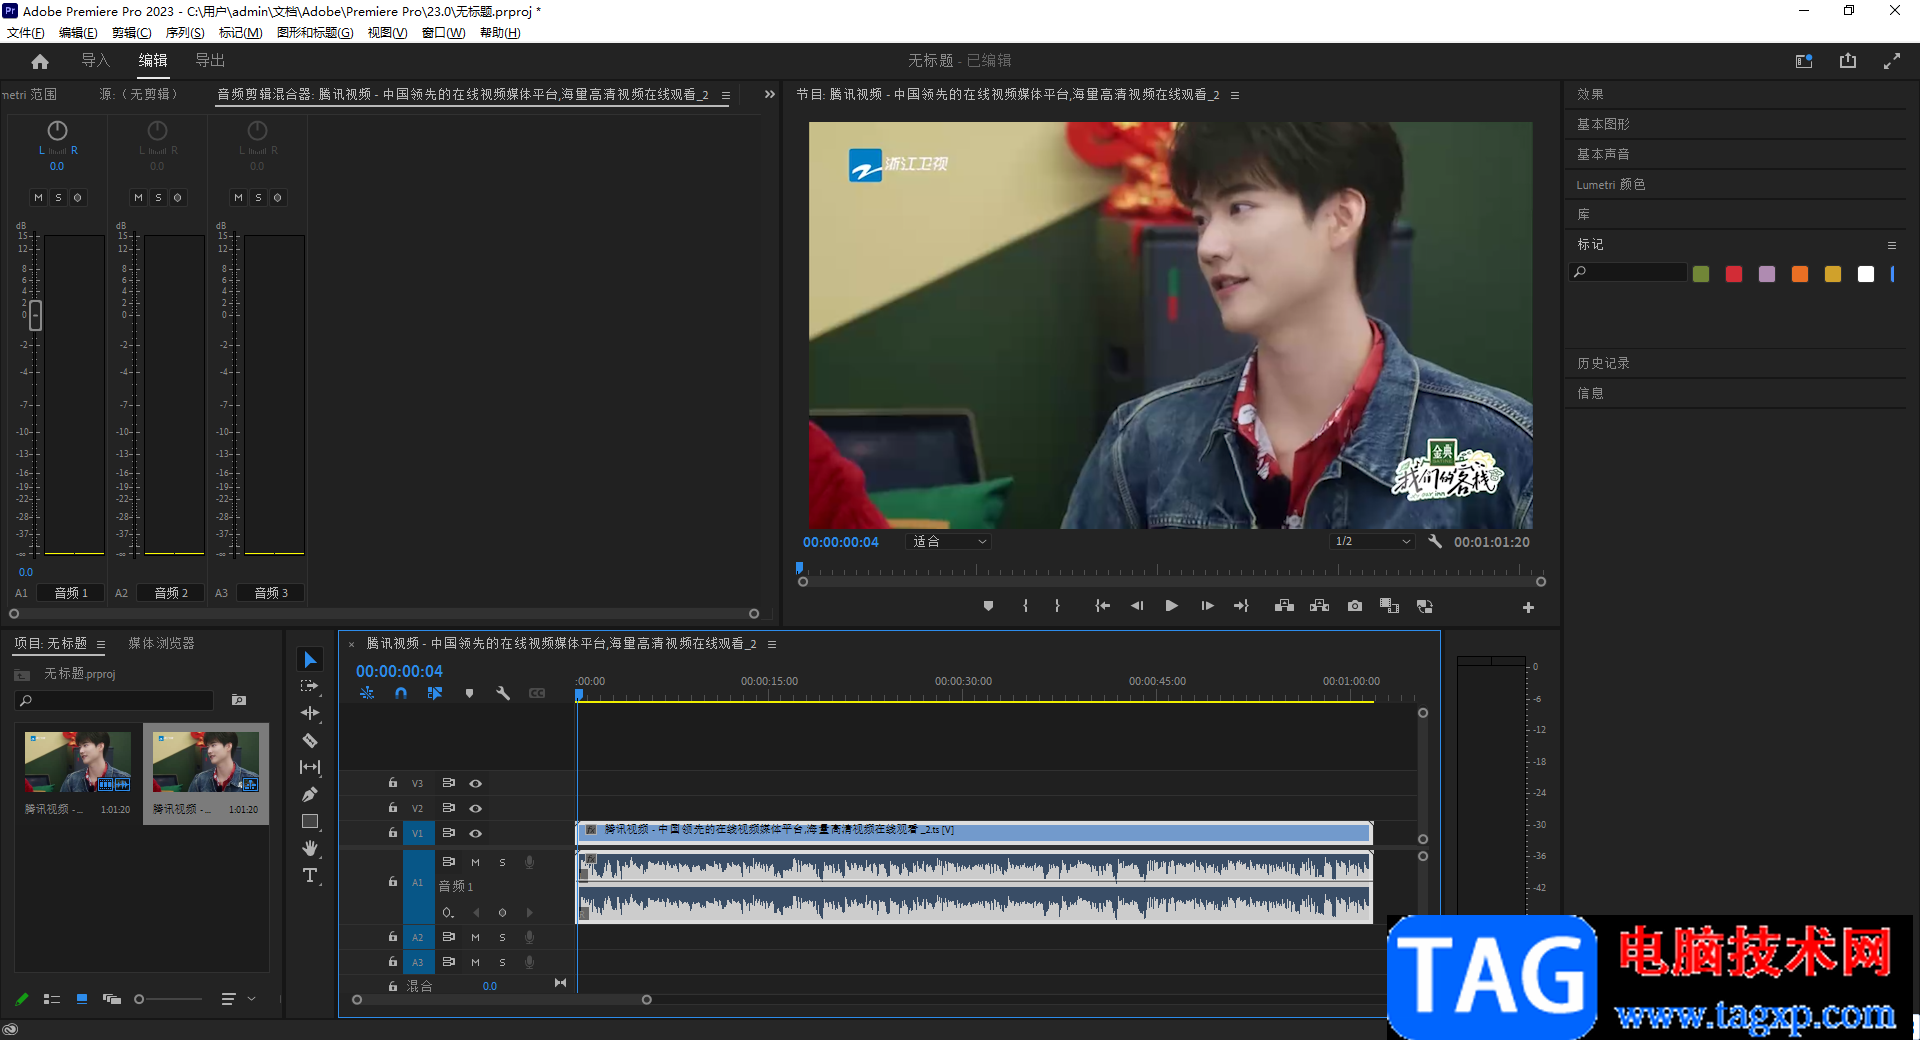Toggle V1 track output eye
Screen dimensions: 1920x1040
tap(476, 833)
